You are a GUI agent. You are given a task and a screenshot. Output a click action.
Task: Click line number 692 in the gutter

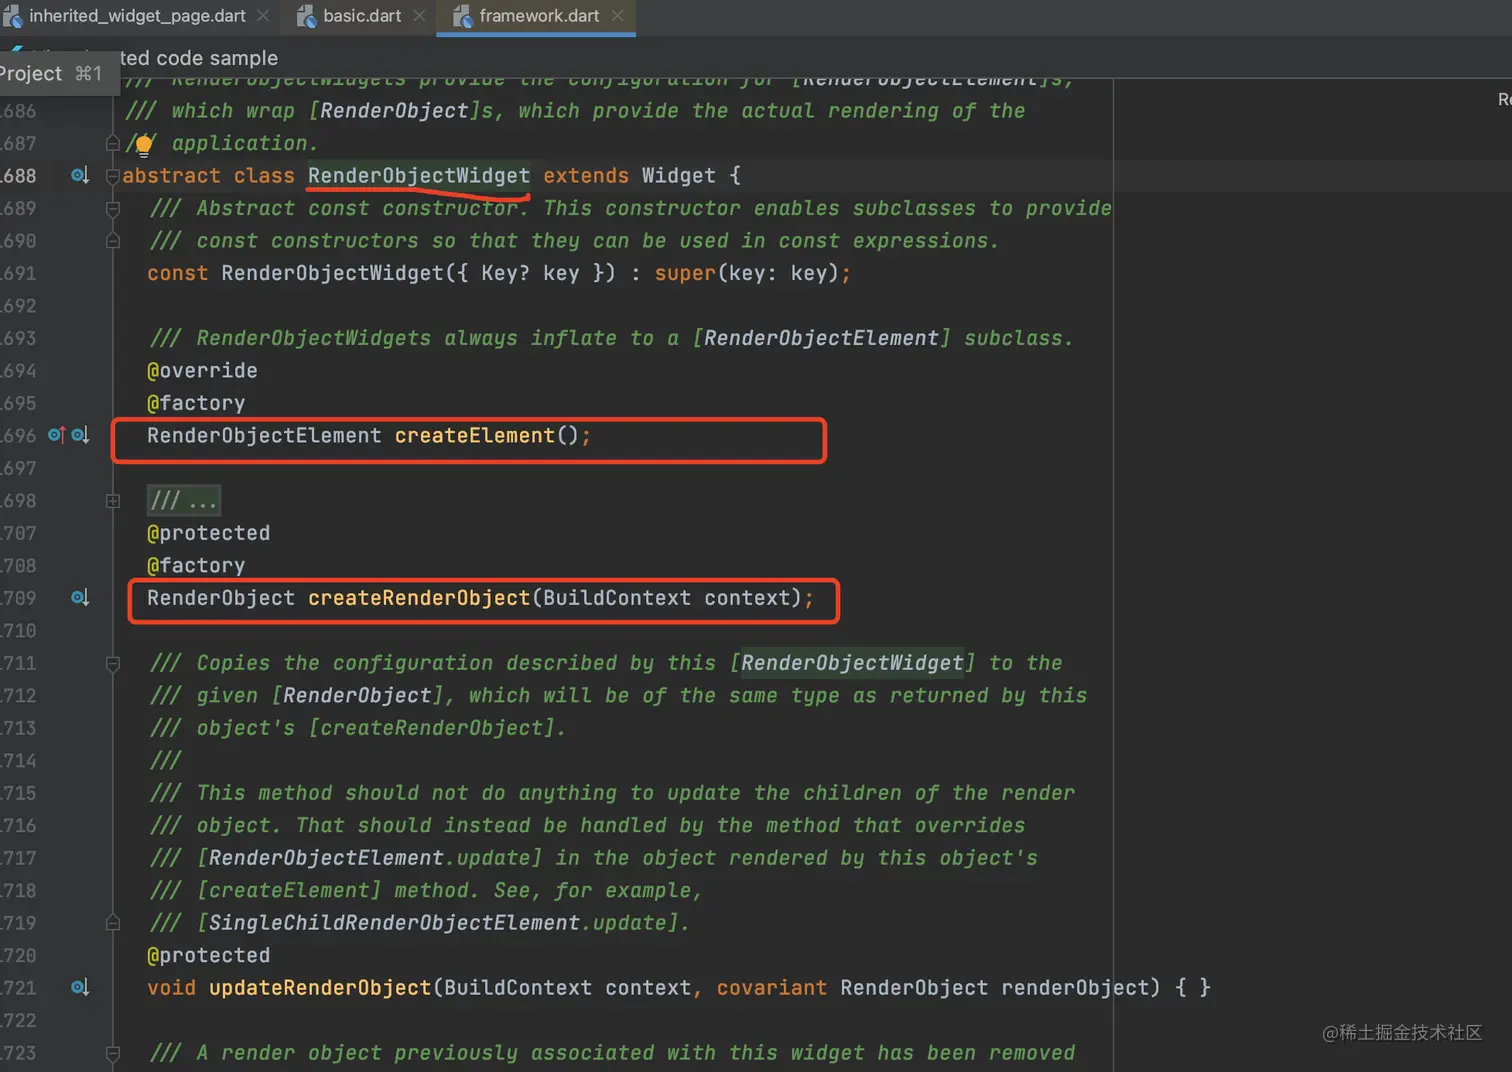coord(18,306)
